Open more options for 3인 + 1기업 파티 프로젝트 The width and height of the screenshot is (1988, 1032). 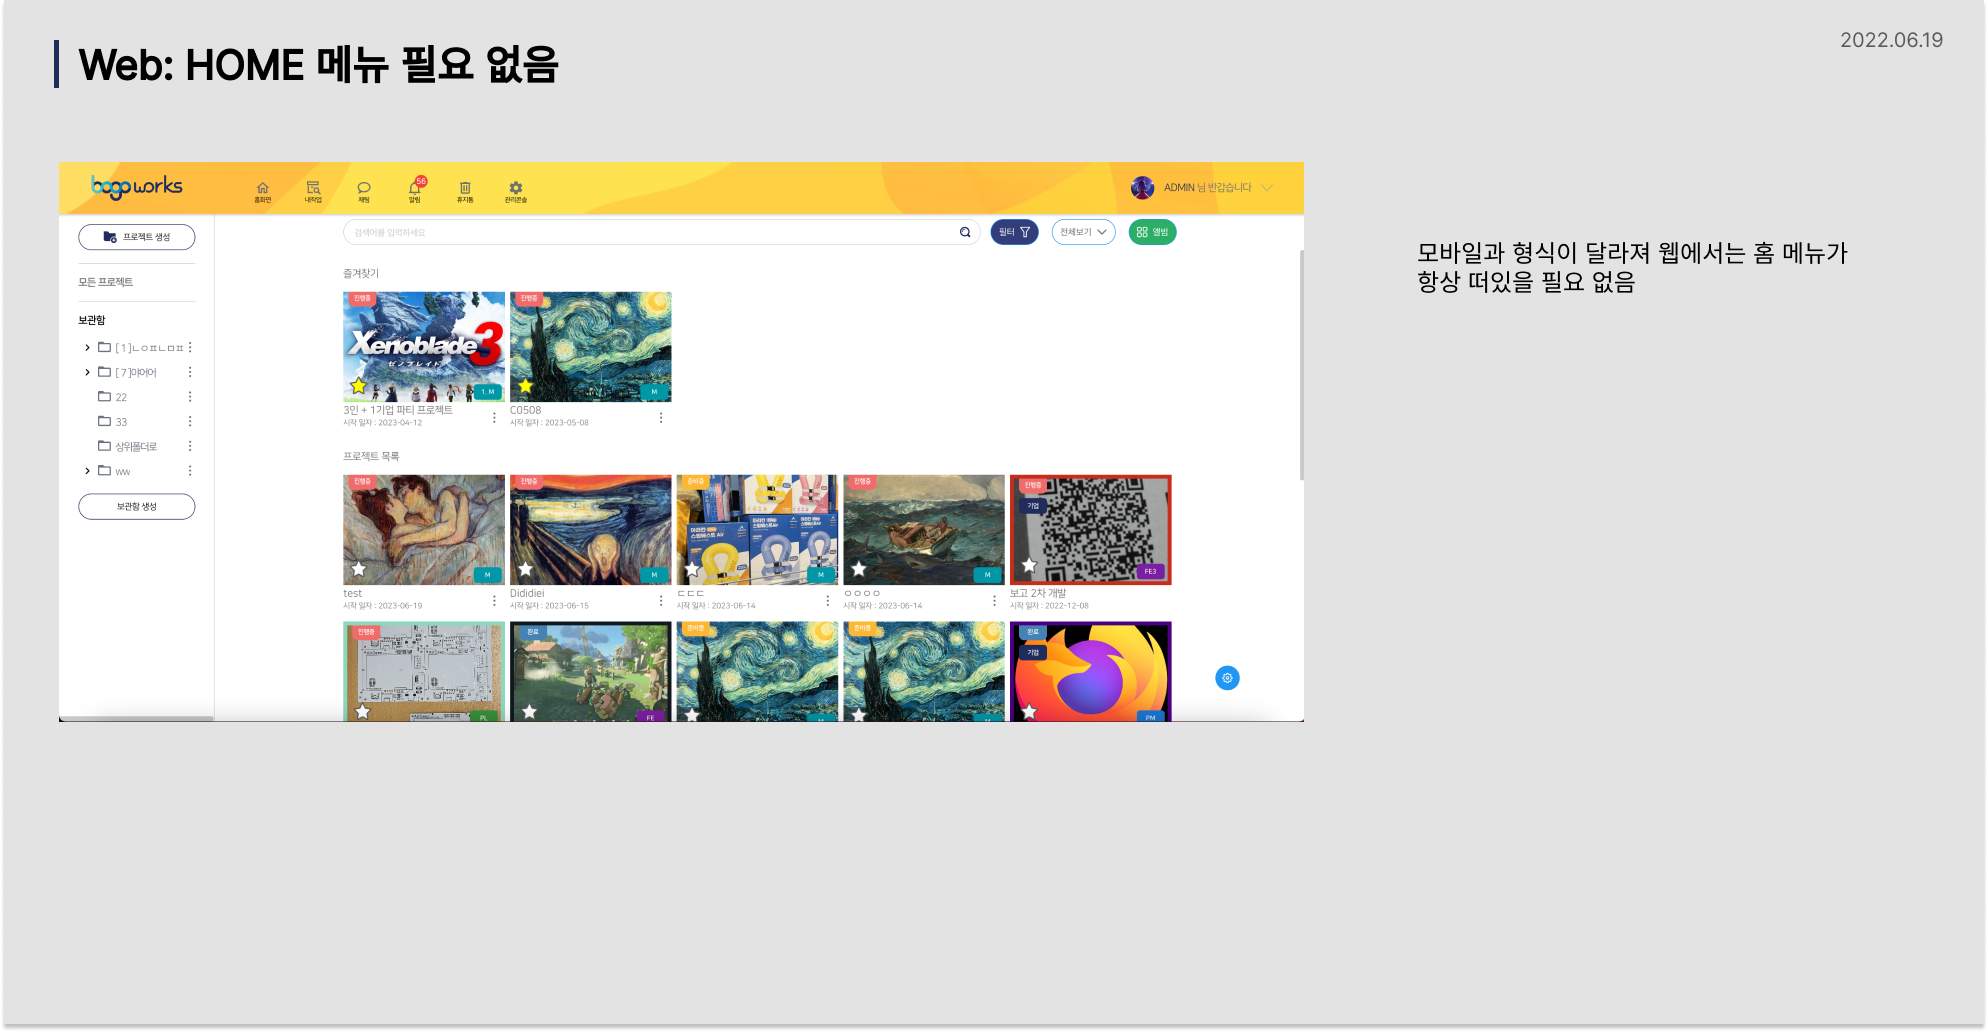[x=494, y=418]
